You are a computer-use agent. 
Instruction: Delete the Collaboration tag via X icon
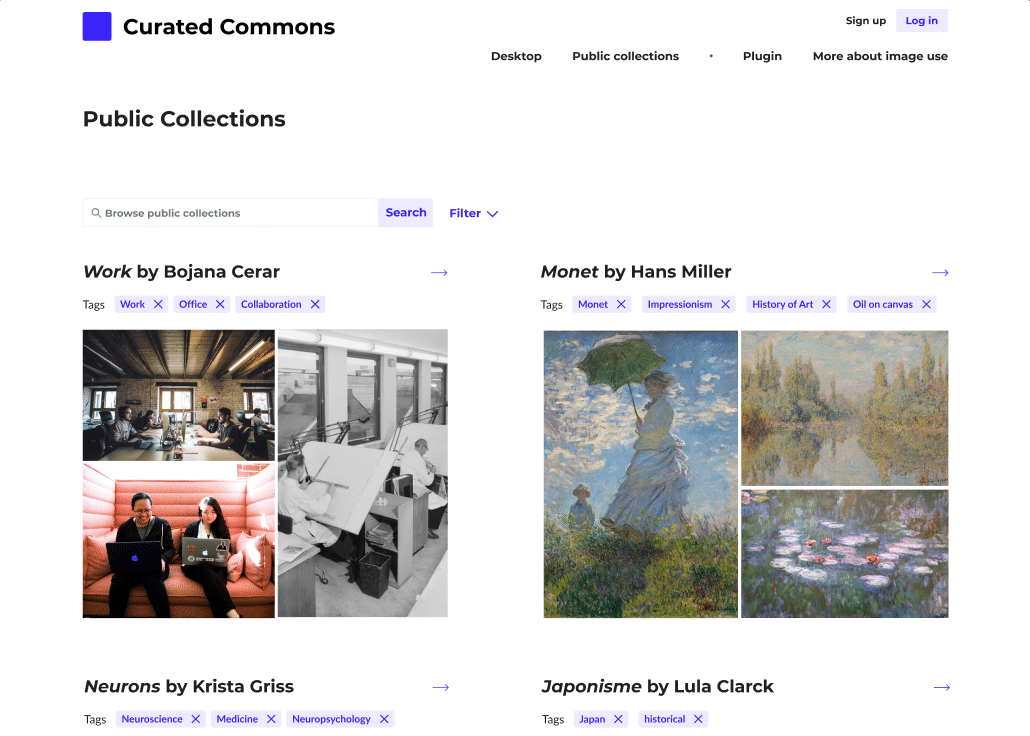pyautogui.click(x=315, y=304)
